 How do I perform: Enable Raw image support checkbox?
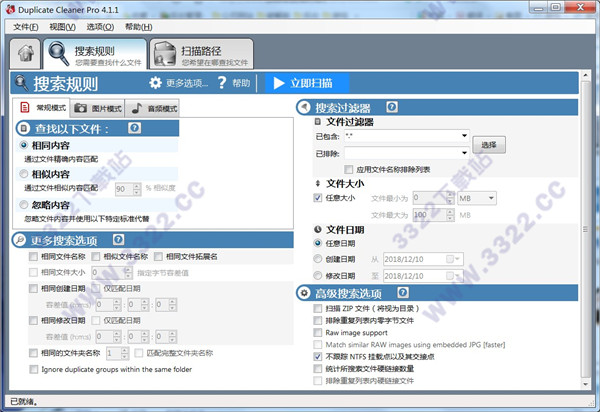pos(318,332)
